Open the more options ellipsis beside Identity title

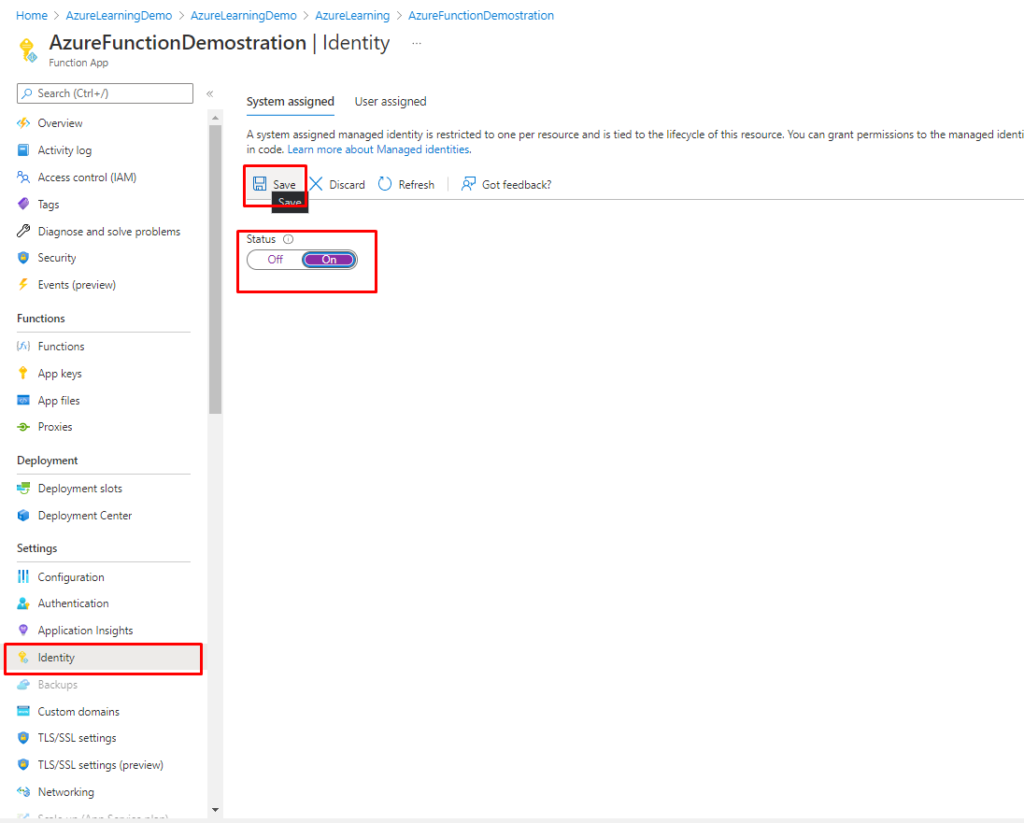pyautogui.click(x=417, y=43)
